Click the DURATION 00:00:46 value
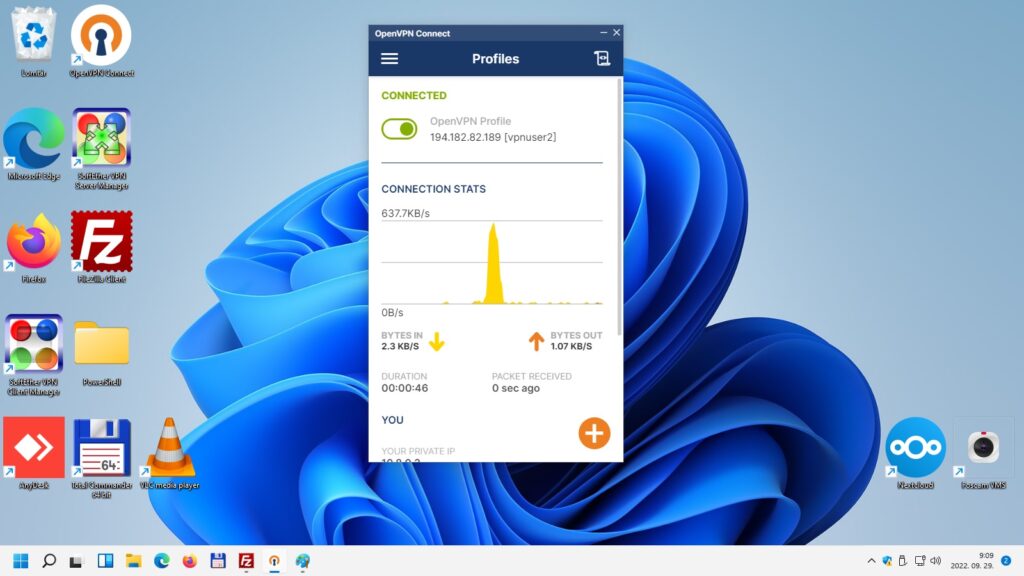The width and height of the screenshot is (1024, 576). (x=405, y=388)
